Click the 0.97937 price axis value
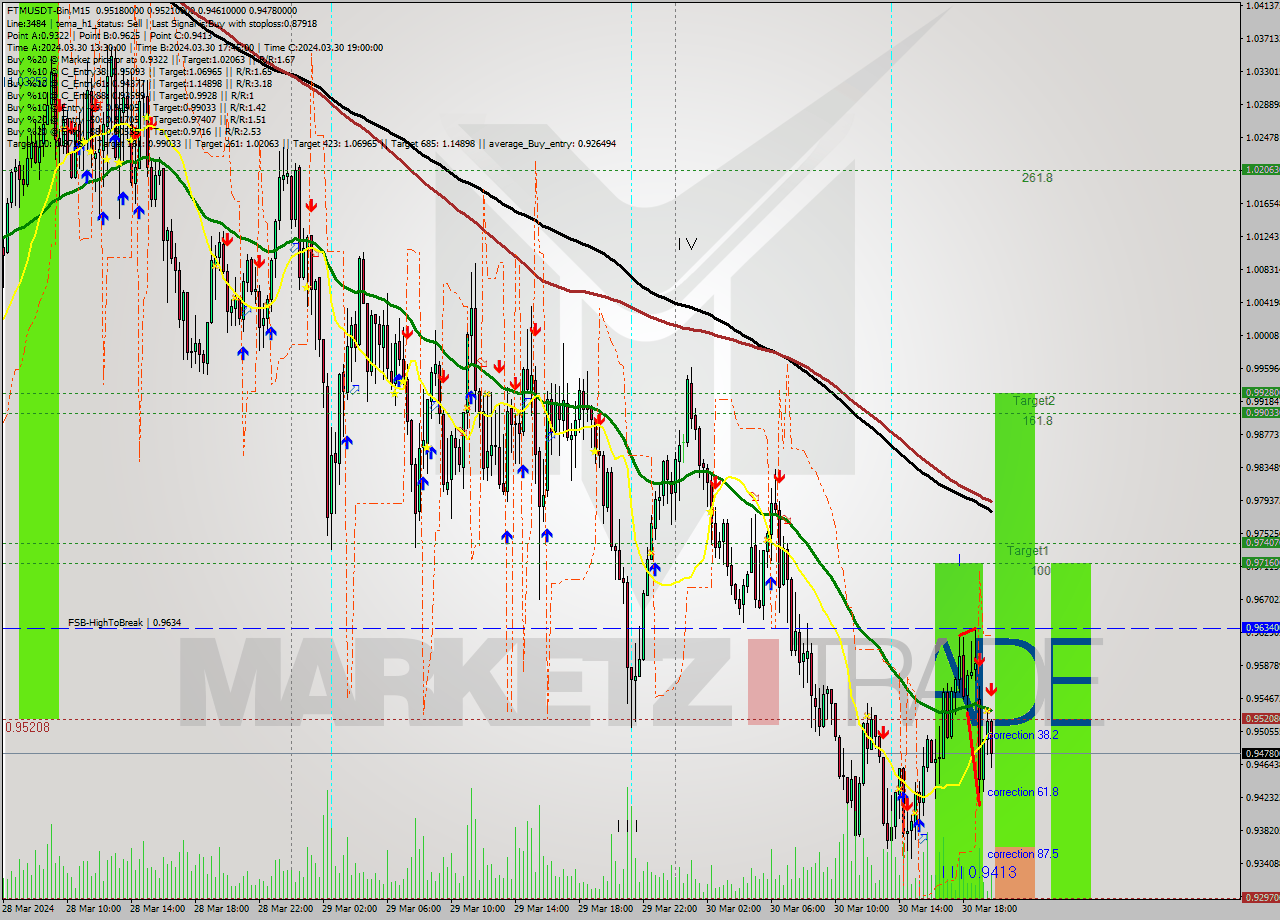 [1262, 500]
